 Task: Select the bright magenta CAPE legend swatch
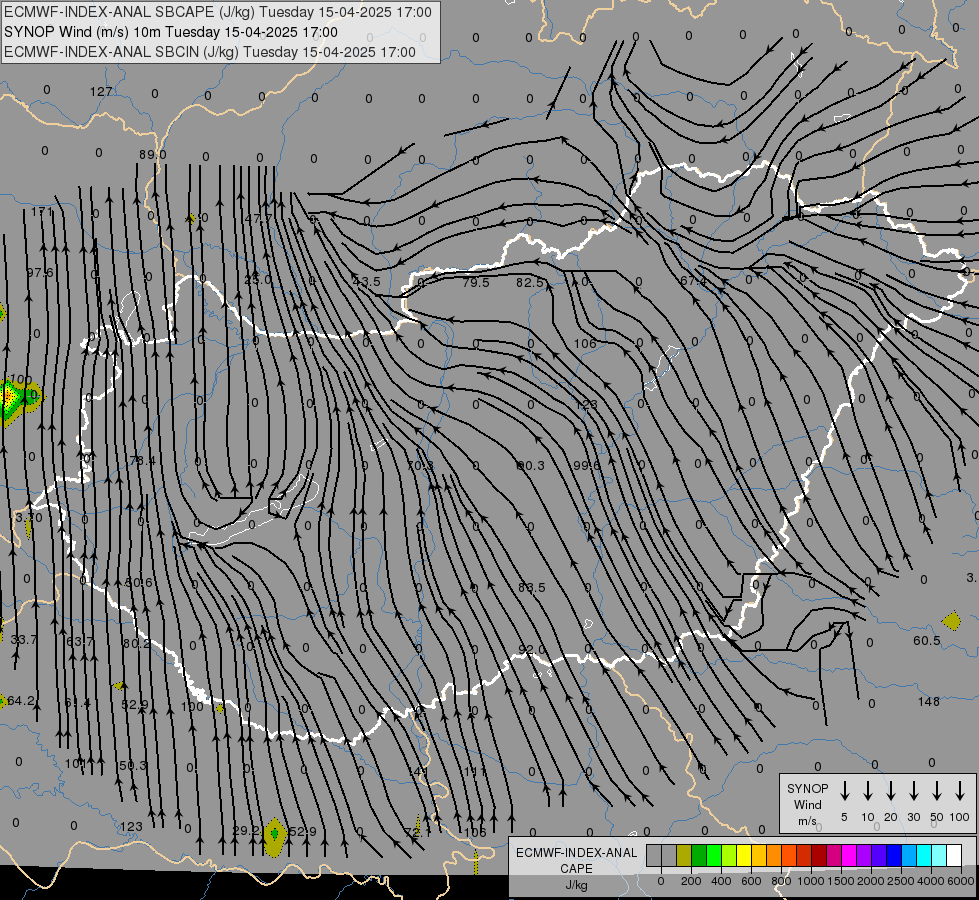[849, 856]
